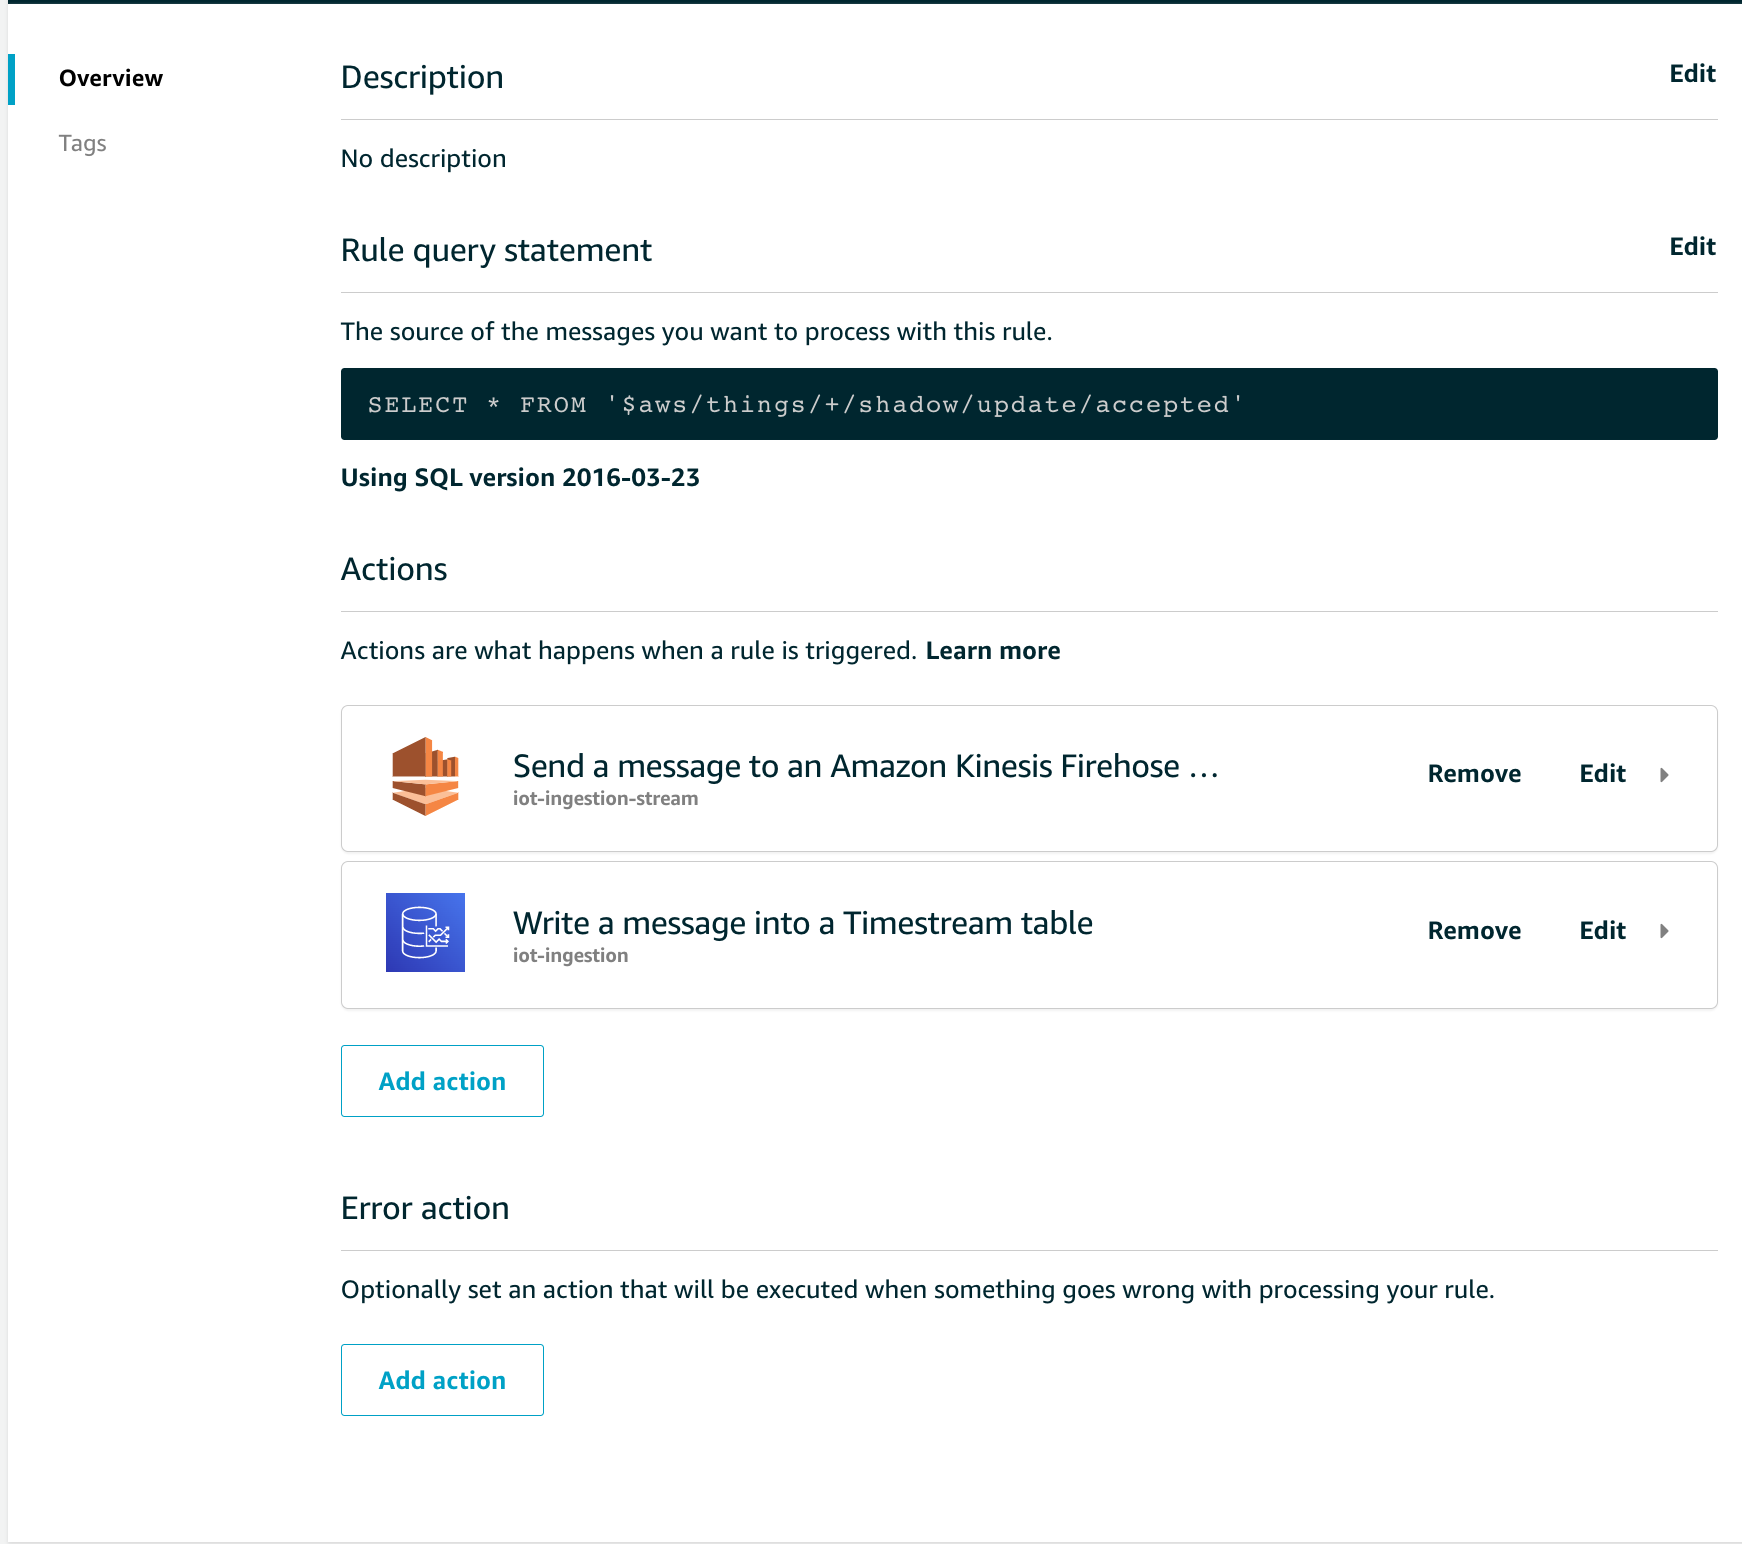1742x1544 pixels.
Task: Click the Amazon Kinesis Firehose service icon
Action: coord(425,777)
